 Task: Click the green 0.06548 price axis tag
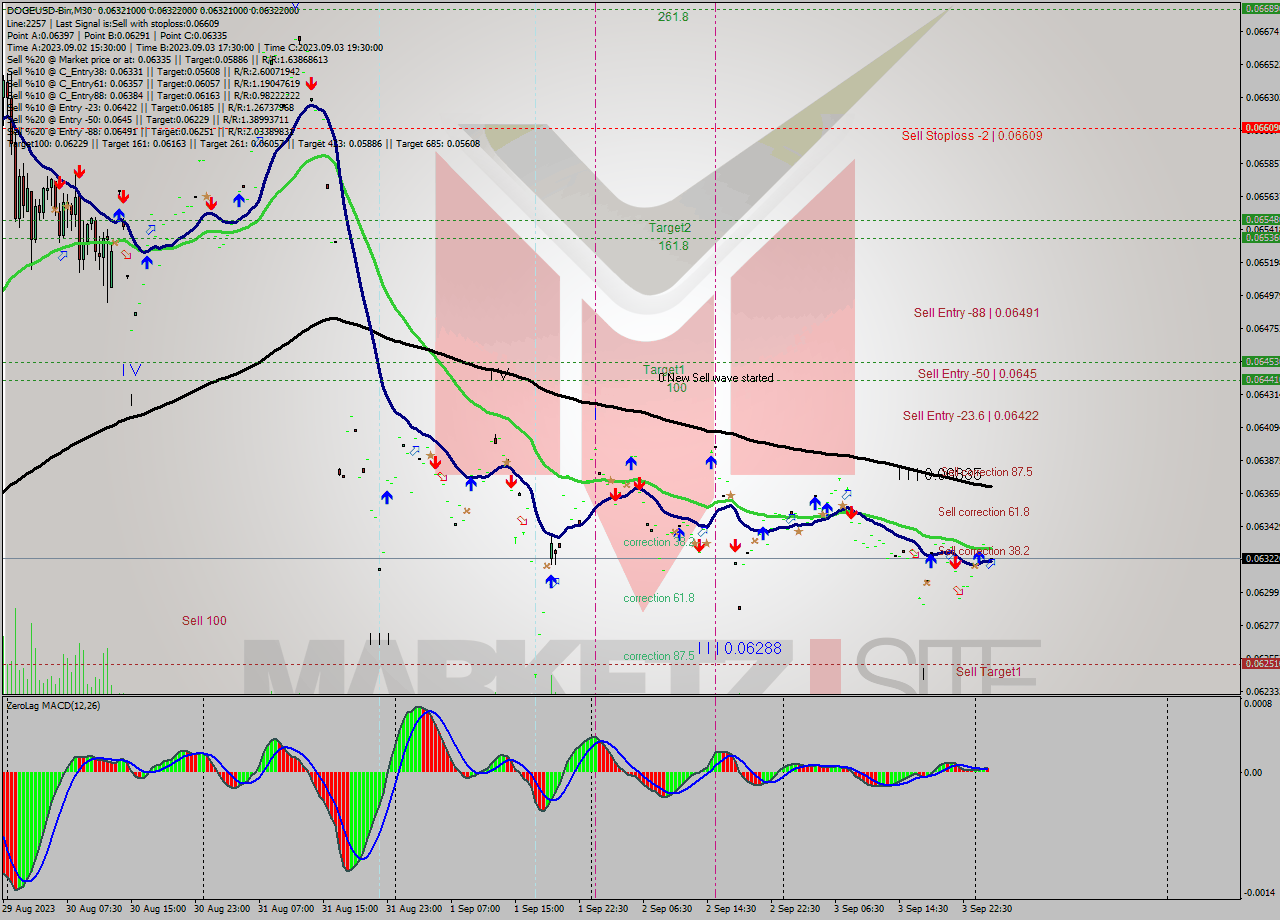(x=1260, y=219)
